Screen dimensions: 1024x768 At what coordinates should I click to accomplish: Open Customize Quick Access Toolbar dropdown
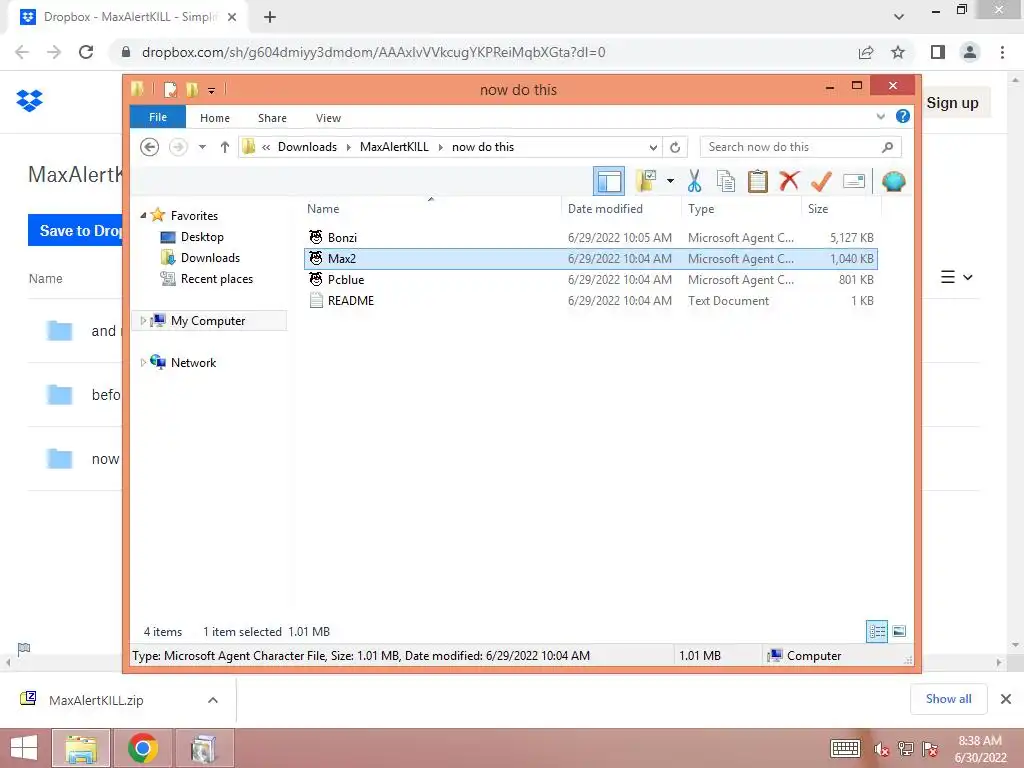point(212,91)
